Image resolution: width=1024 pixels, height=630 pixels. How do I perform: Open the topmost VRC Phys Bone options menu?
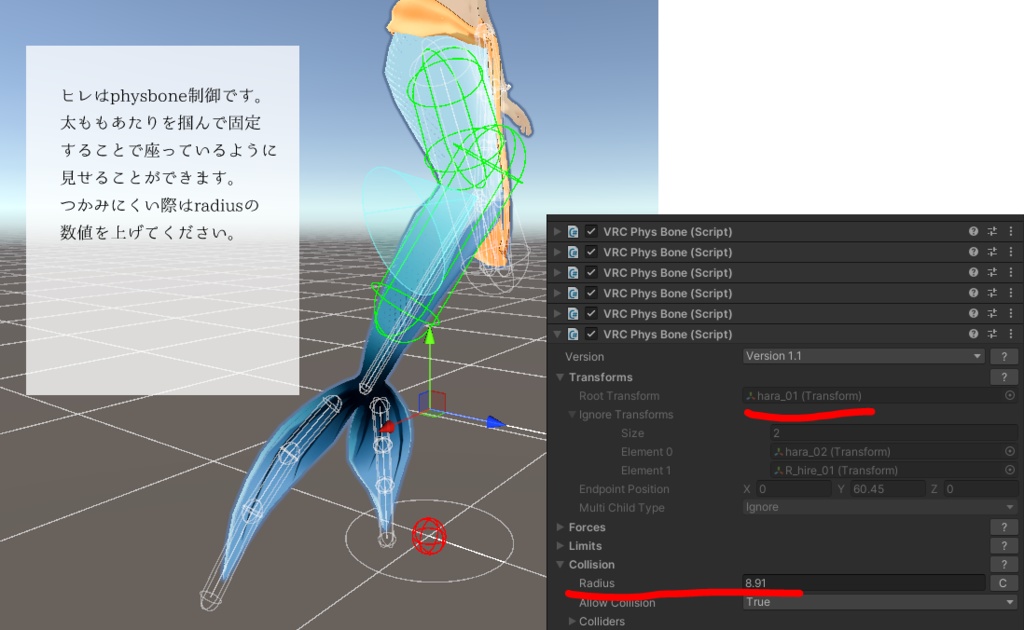[x=1011, y=232]
